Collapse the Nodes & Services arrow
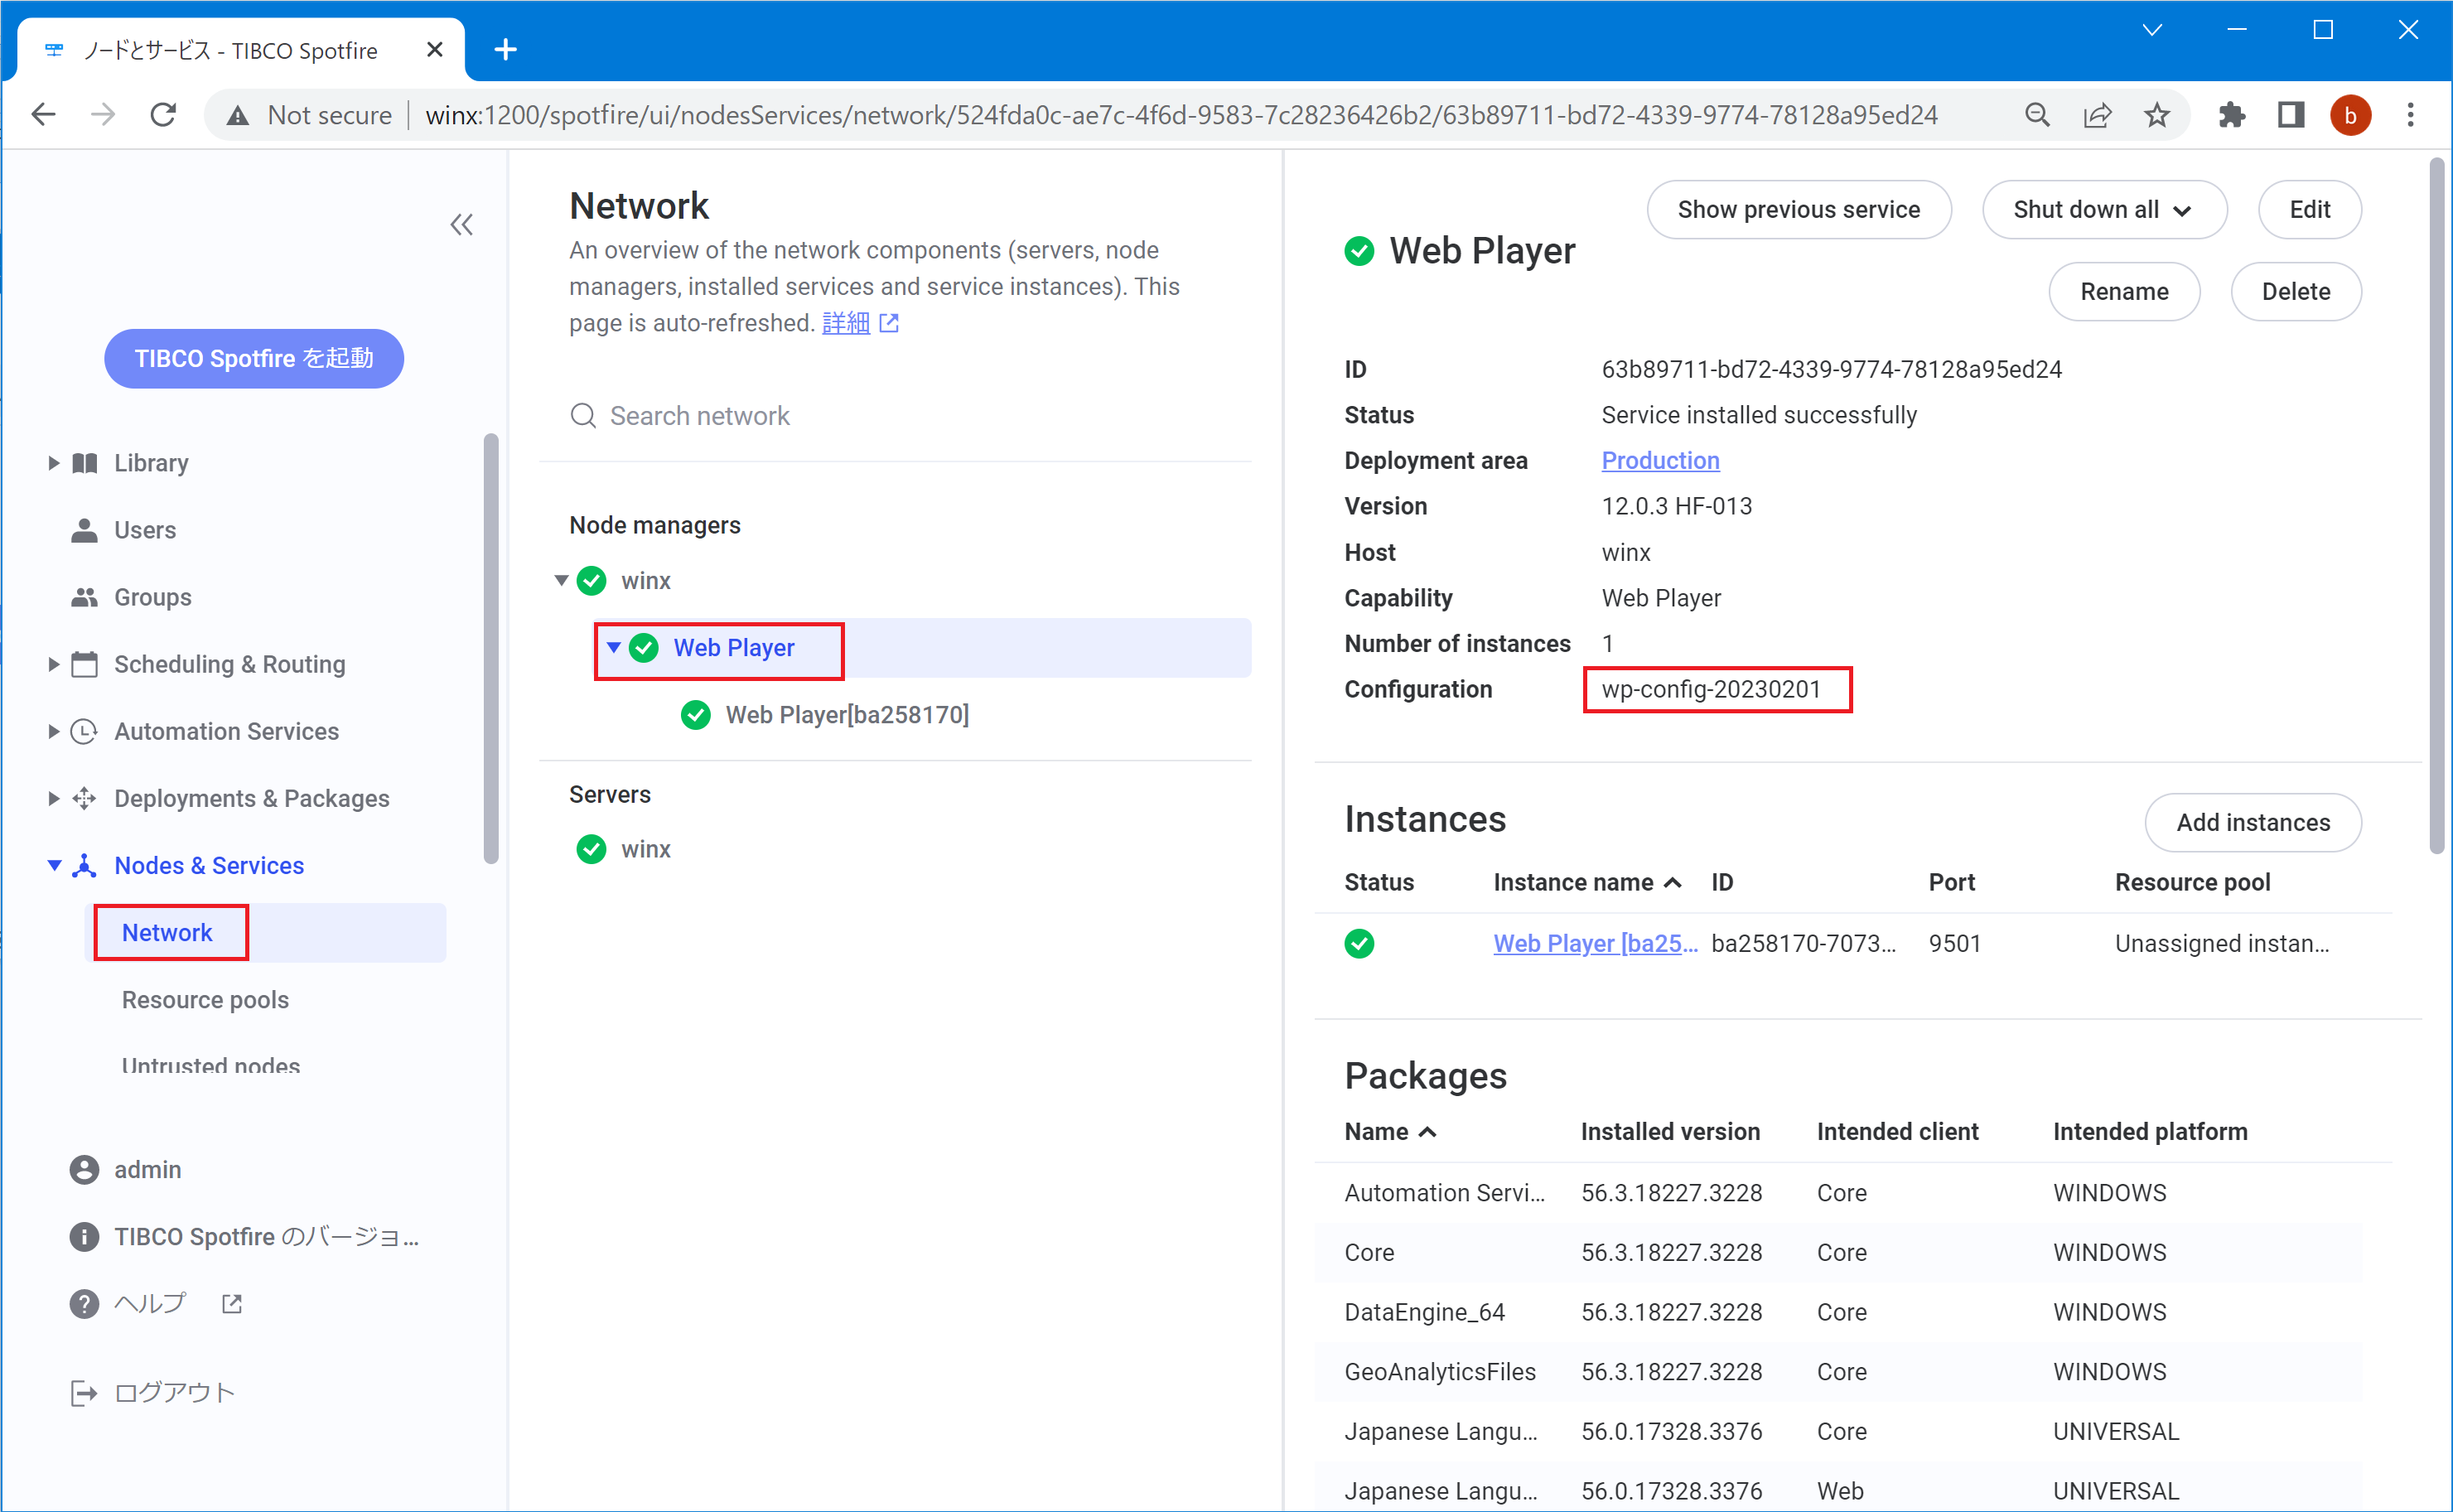This screenshot has height=1512, width=2453. click(54, 865)
